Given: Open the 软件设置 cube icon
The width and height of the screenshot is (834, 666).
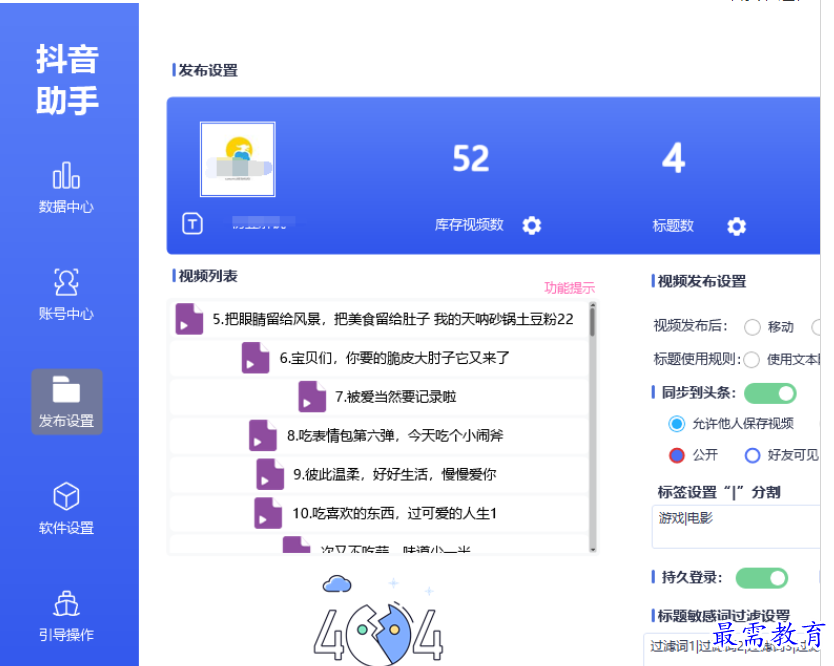Looking at the screenshot, I should [66, 496].
